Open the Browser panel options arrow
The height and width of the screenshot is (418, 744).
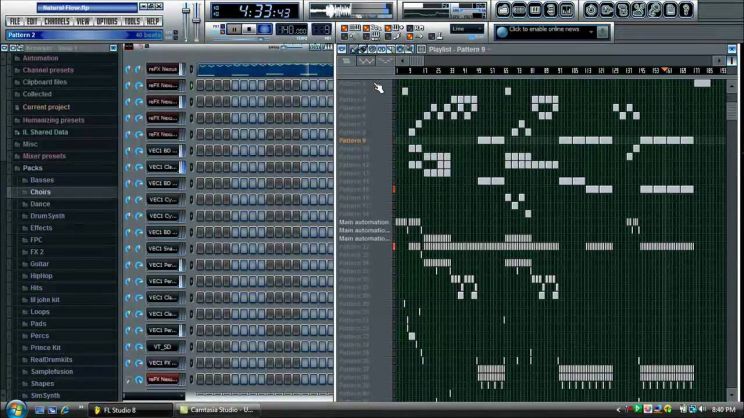tap(4, 48)
